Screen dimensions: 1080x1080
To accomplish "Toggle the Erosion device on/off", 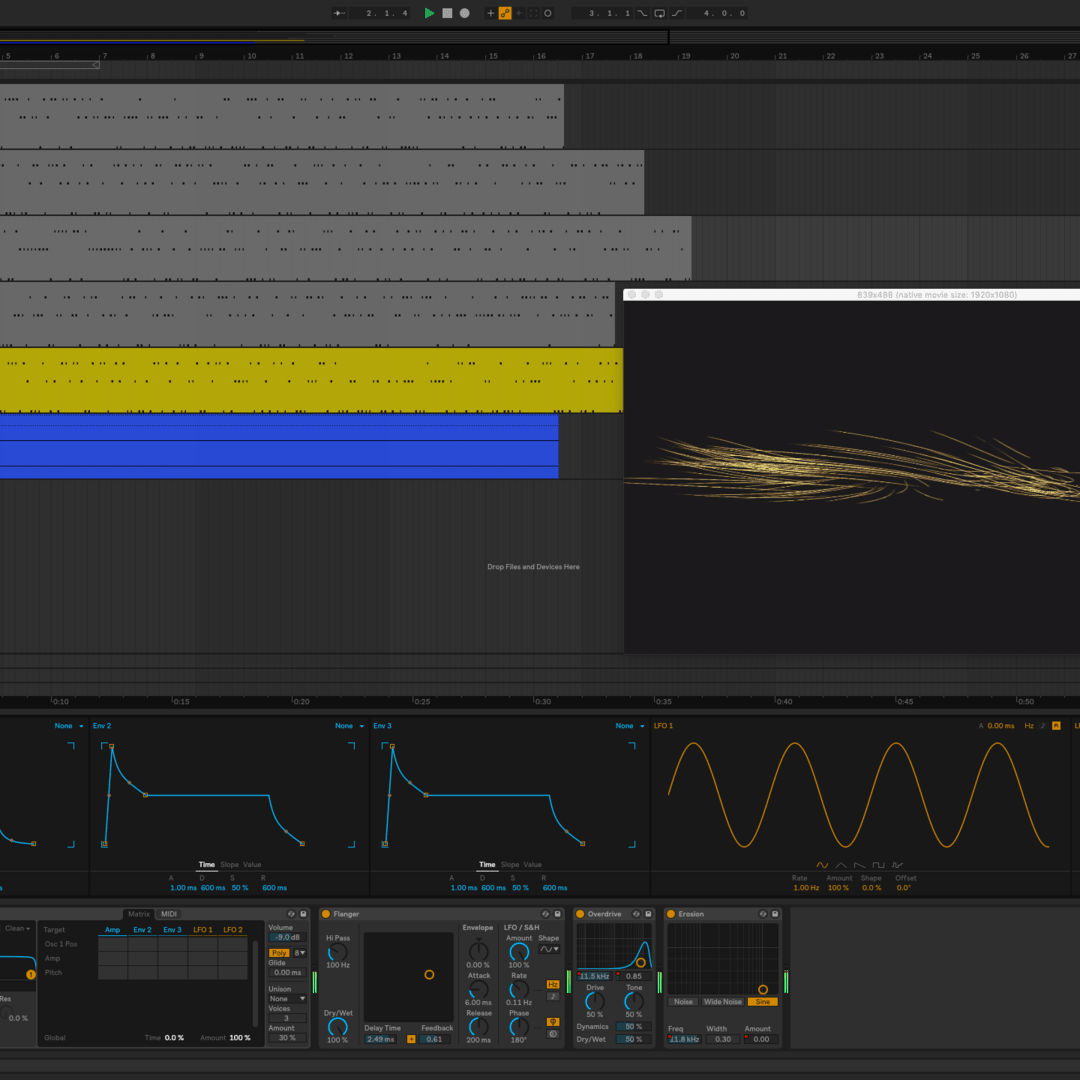I will click(671, 914).
